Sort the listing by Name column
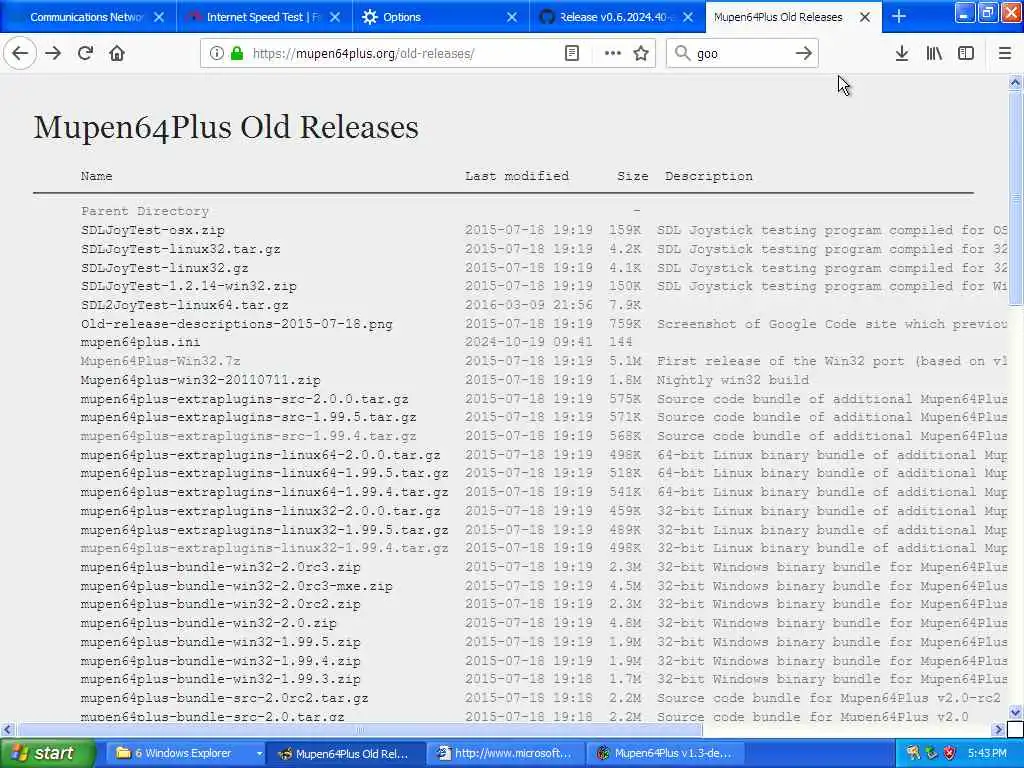The width and height of the screenshot is (1024, 768). [97, 176]
